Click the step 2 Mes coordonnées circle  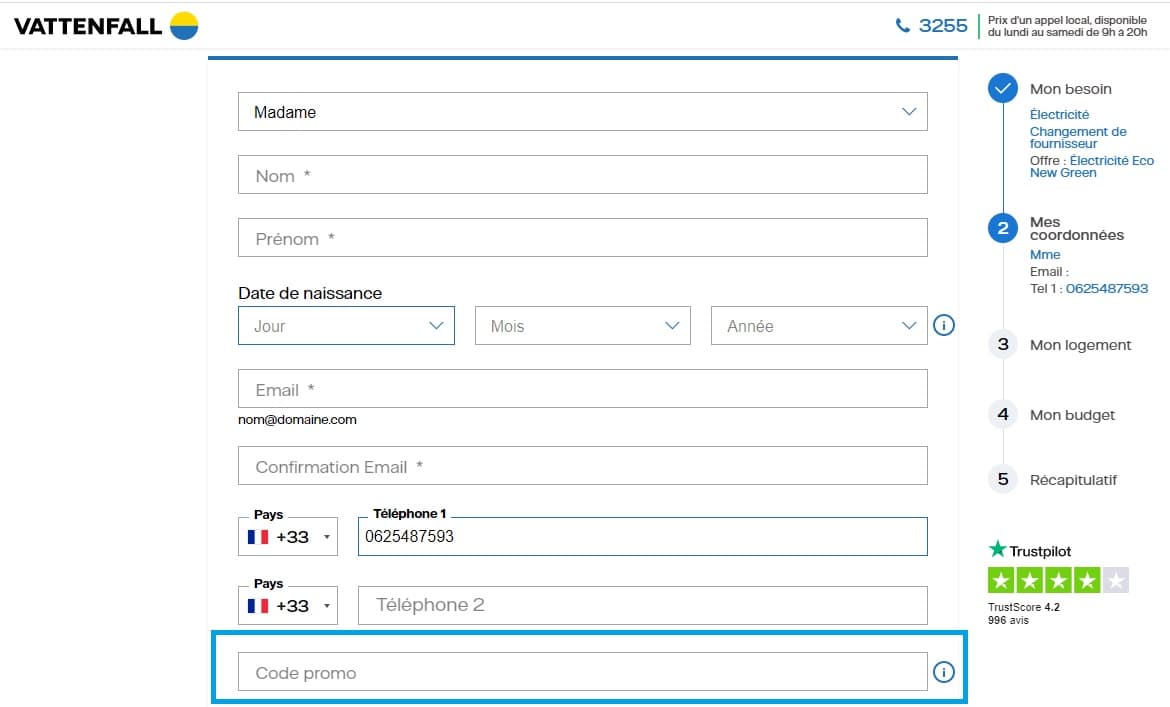(1002, 228)
